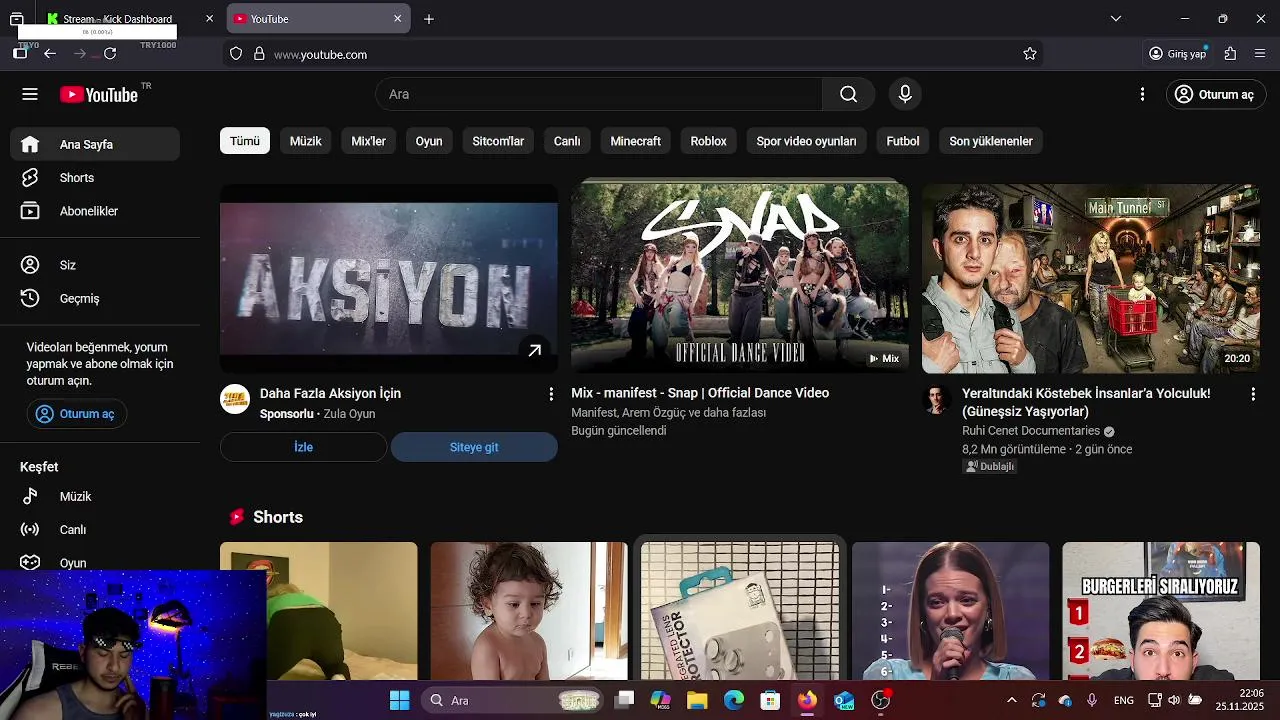Select the Sitcom'lar filter chip
This screenshot has width=1280, height=720.
click(498, 141)
